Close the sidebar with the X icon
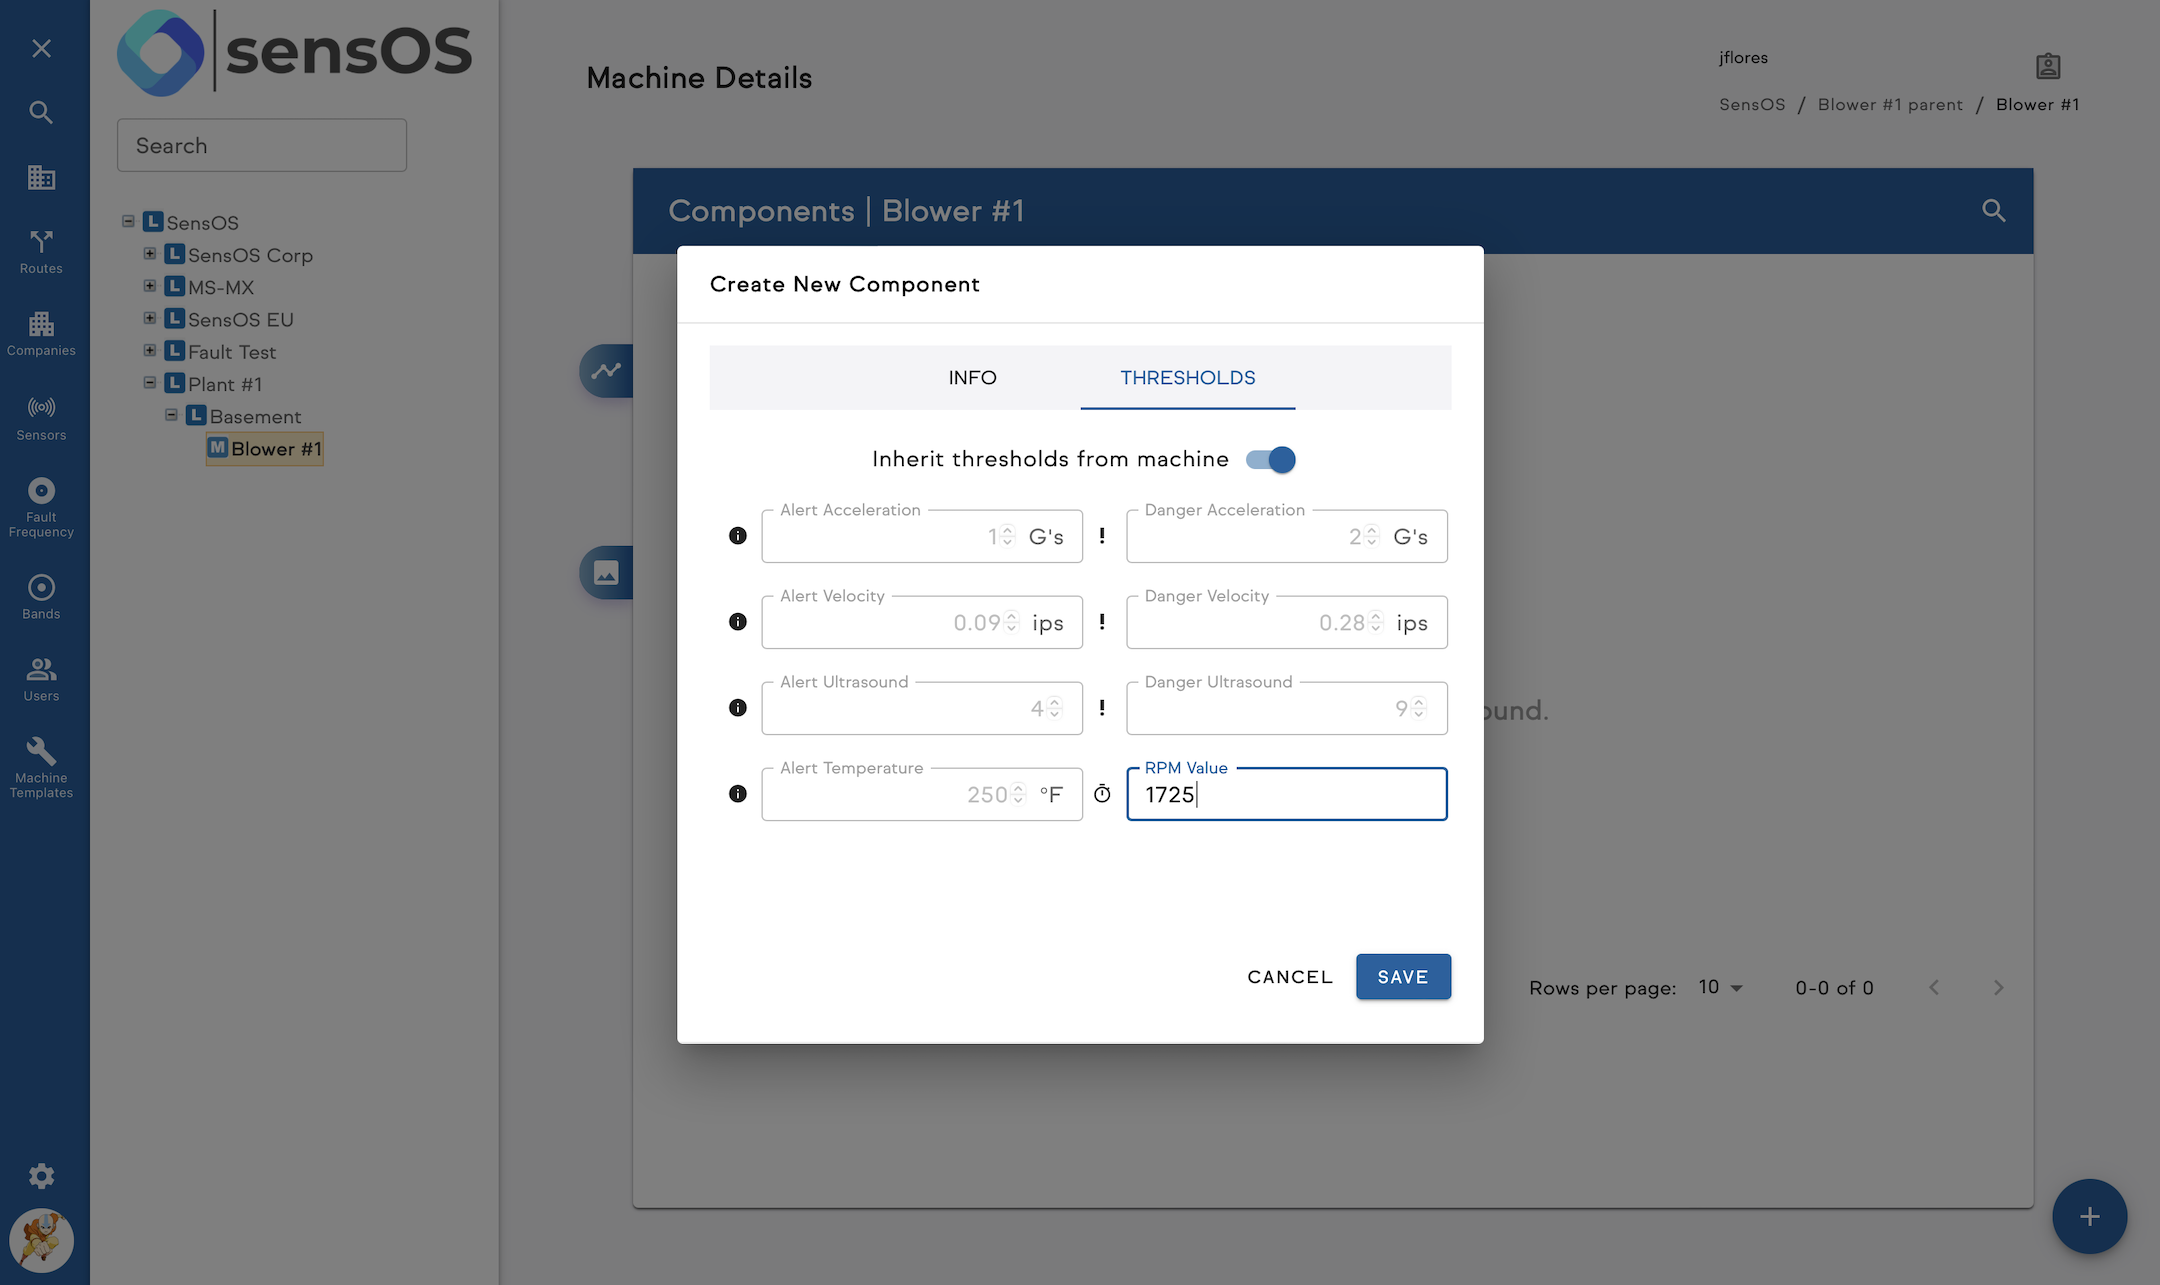 (x=41, y=48)
